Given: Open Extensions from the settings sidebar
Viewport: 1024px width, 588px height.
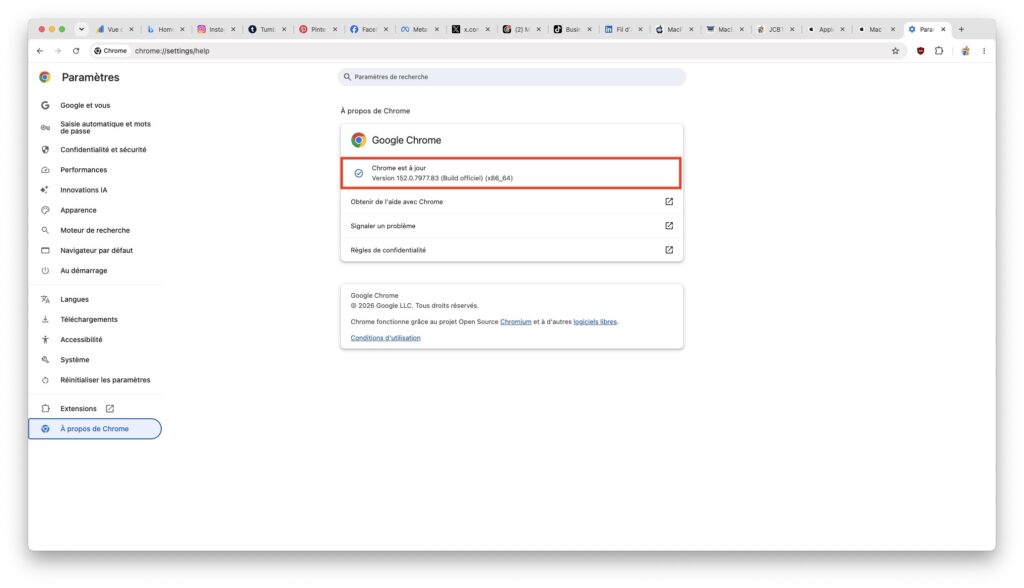Looking at the screenshot, I should [x=78, y=409].
